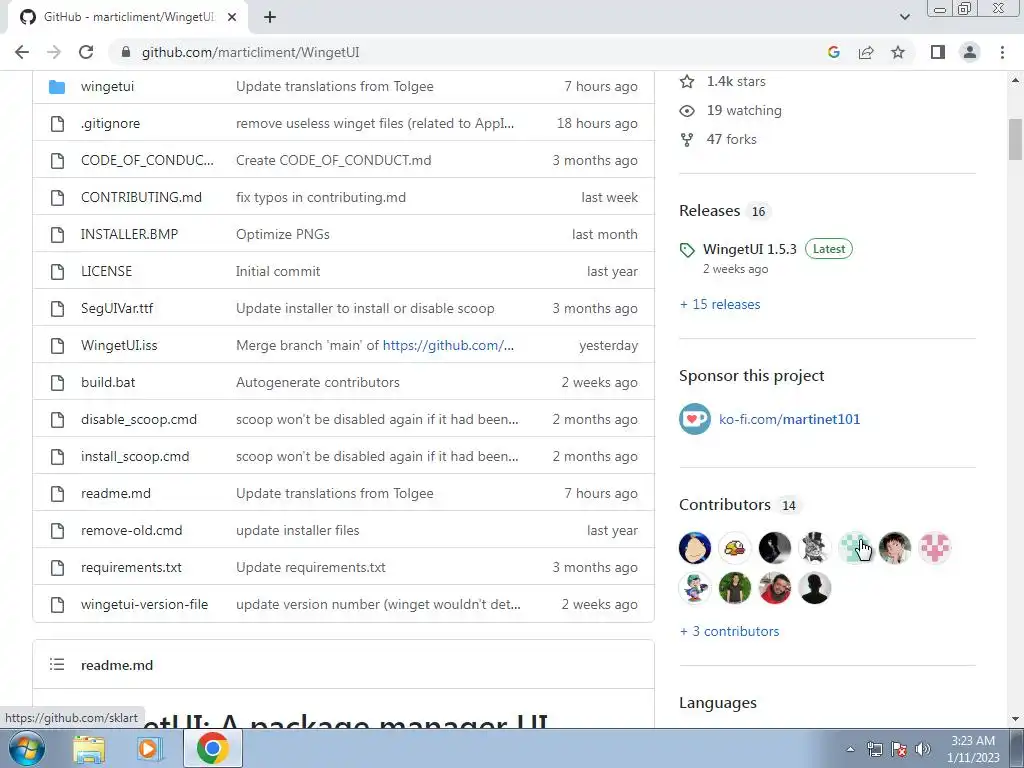The image size is (1024, 768).
Task: Show + 3 contributors
Action: 729,632
